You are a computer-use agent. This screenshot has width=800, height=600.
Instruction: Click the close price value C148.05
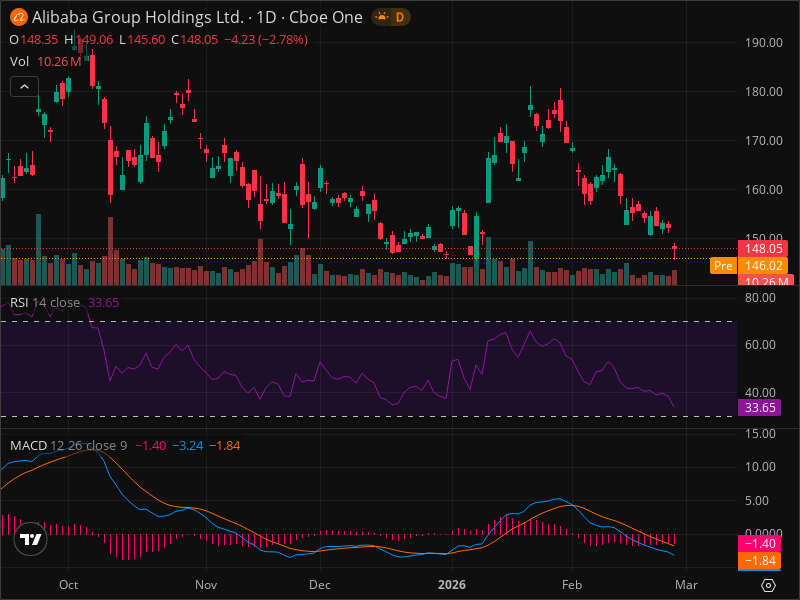point(194,40)
